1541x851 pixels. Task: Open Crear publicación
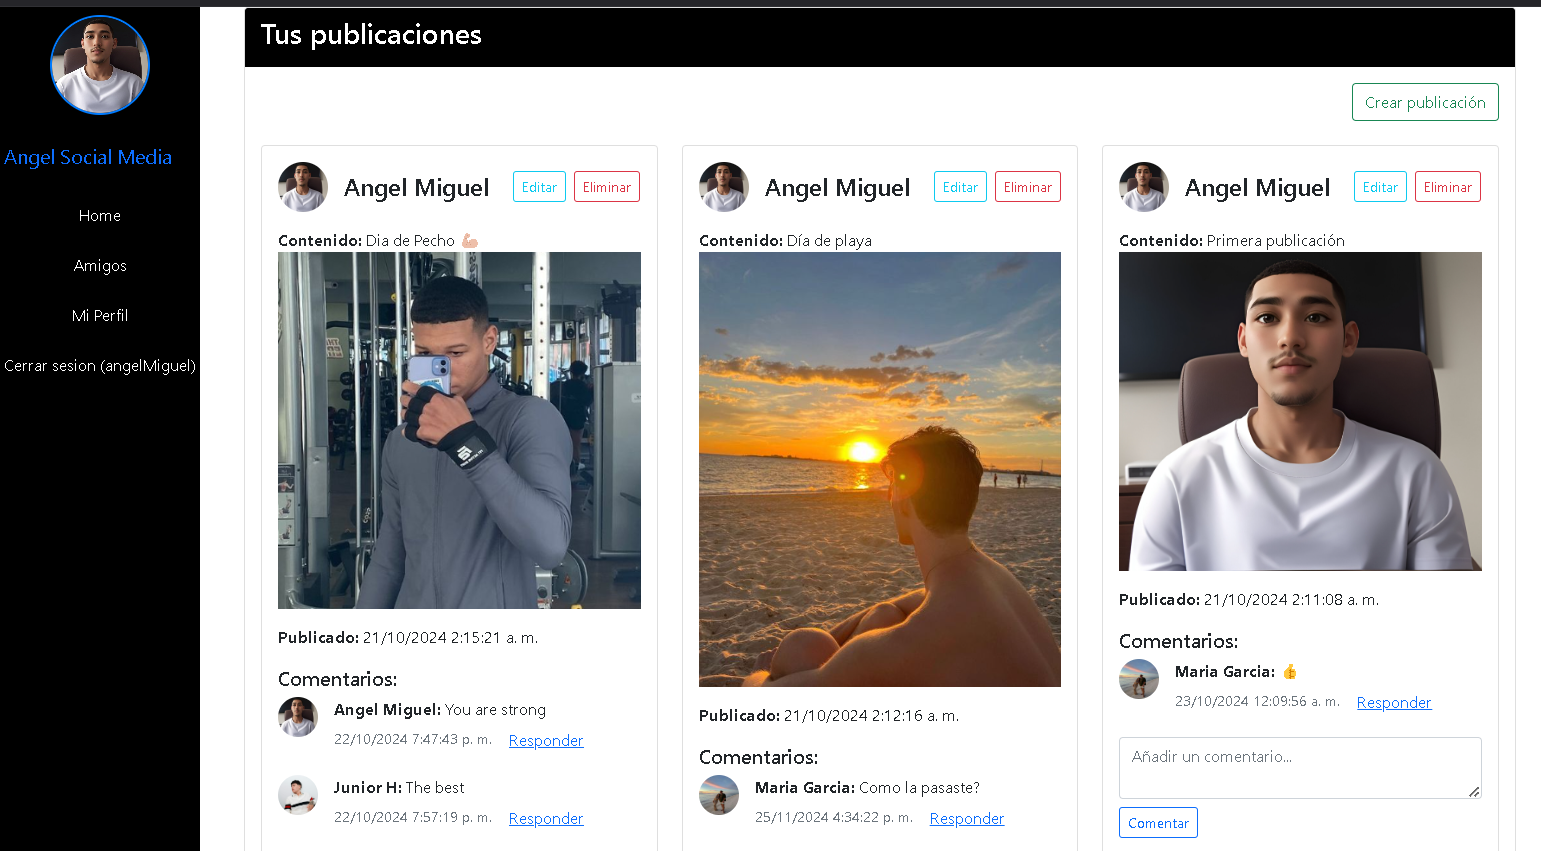pos(1424,101)
